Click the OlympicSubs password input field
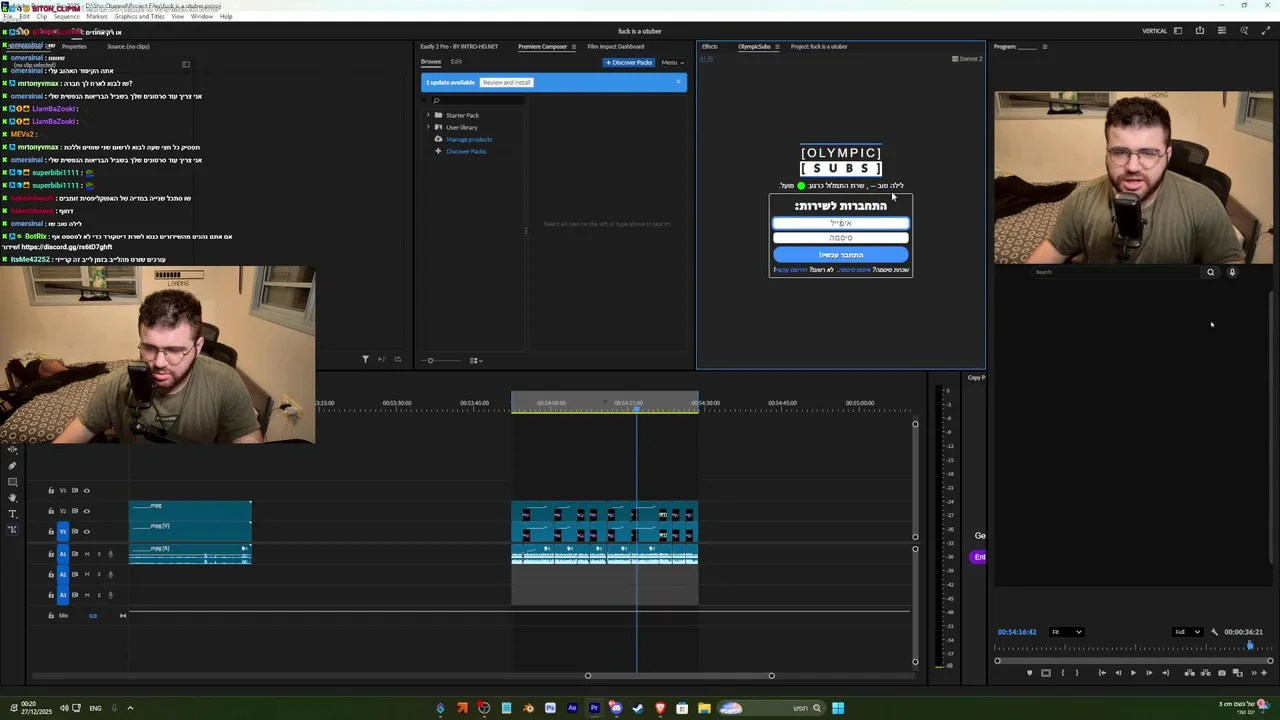 [841, 238]
